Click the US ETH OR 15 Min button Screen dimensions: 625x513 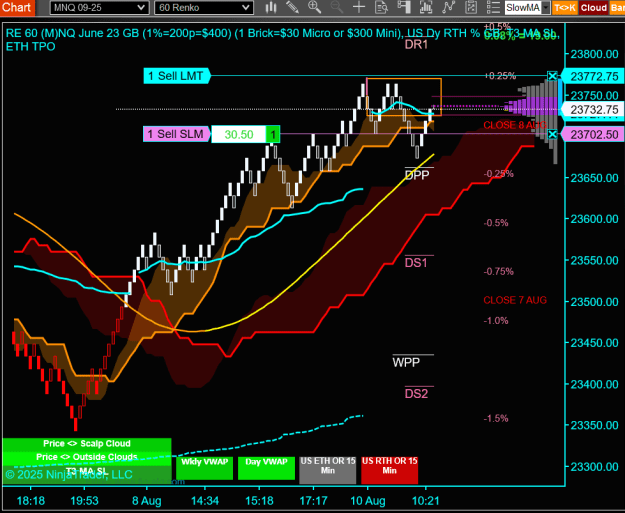pyautogui.click(x=328, y=470)
